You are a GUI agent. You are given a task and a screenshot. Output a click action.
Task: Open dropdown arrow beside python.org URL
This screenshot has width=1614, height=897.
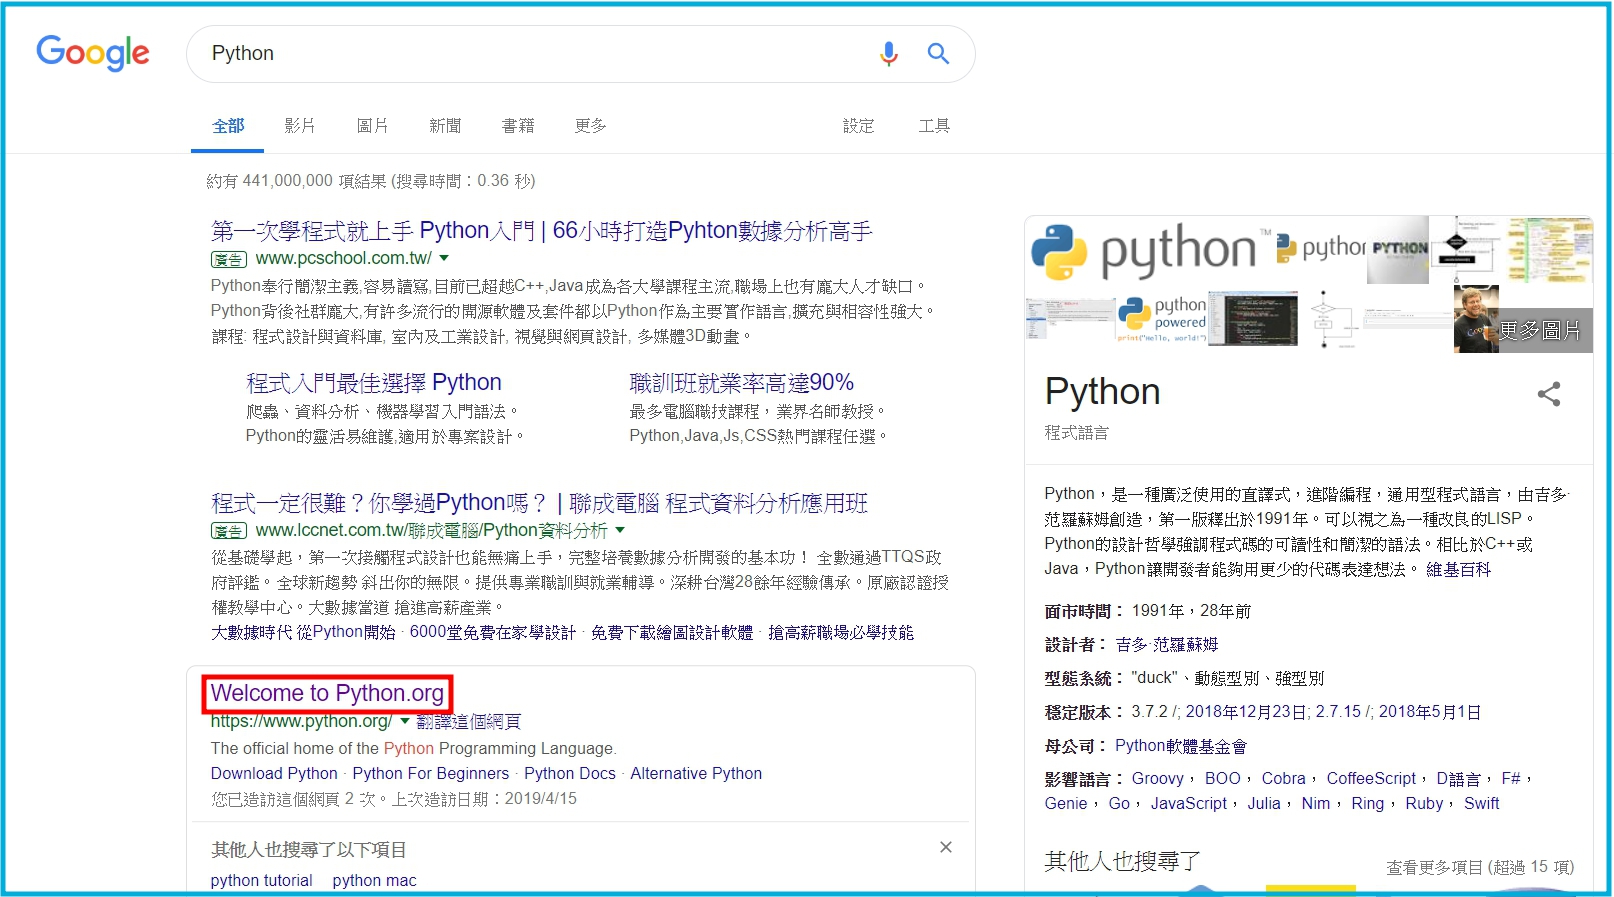404,721
